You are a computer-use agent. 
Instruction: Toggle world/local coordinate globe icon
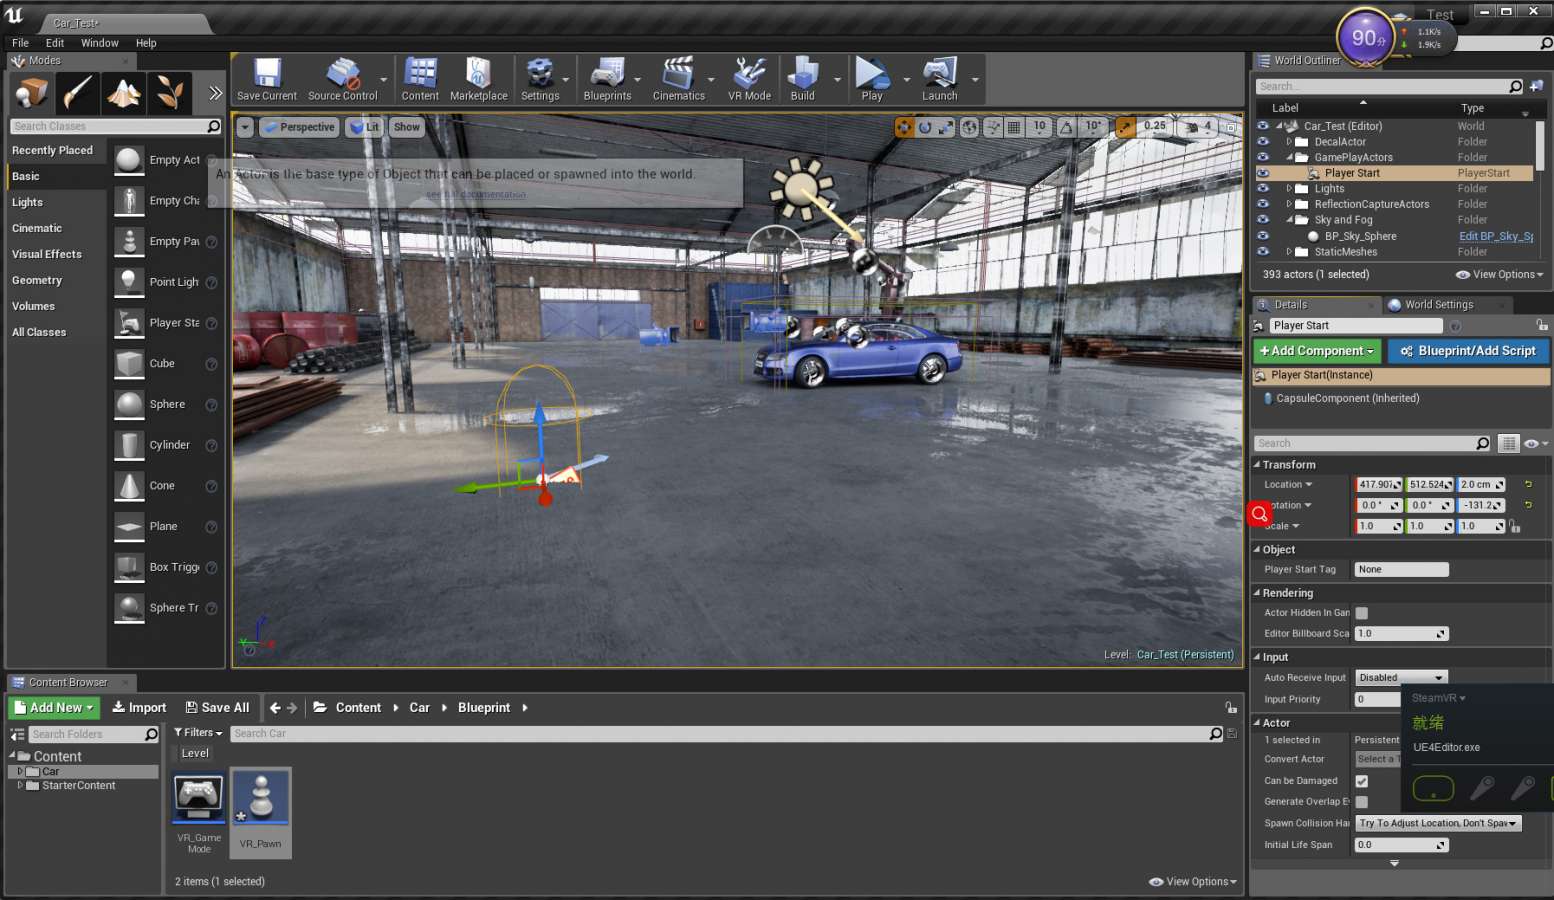click(x=969, y=127)
